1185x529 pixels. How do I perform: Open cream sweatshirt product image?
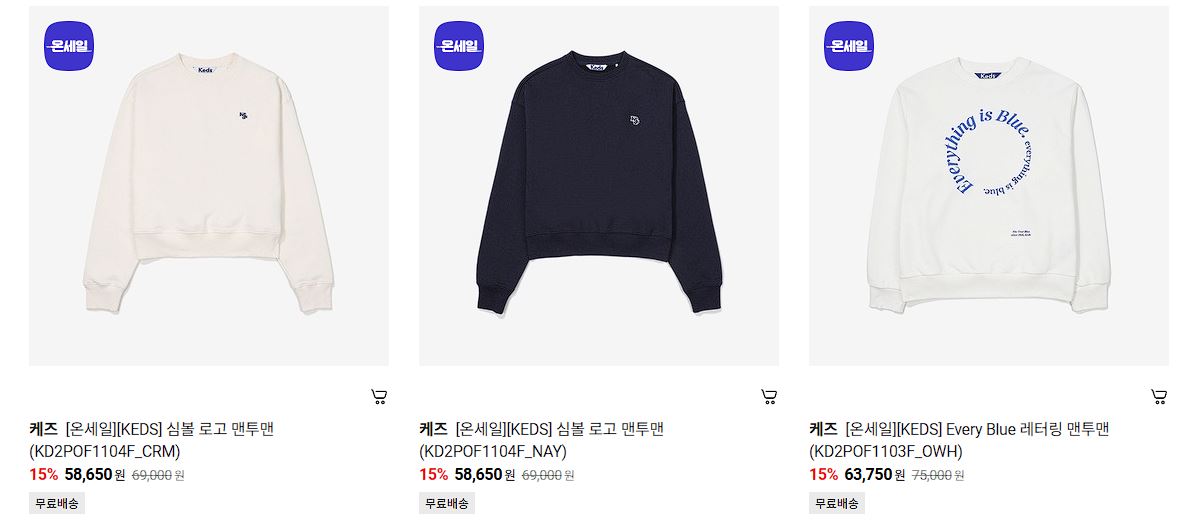click(x=209, y=186)
